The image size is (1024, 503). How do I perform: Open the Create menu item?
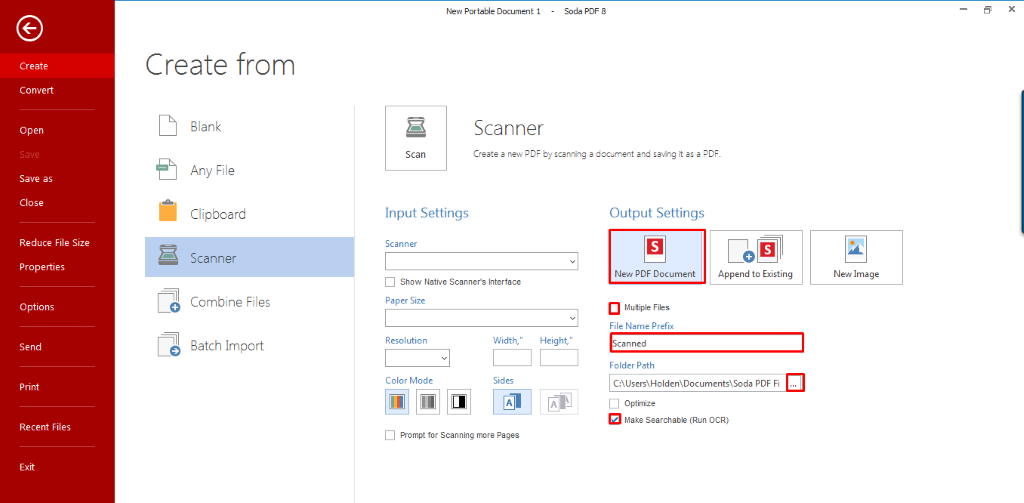pos(57,66)
